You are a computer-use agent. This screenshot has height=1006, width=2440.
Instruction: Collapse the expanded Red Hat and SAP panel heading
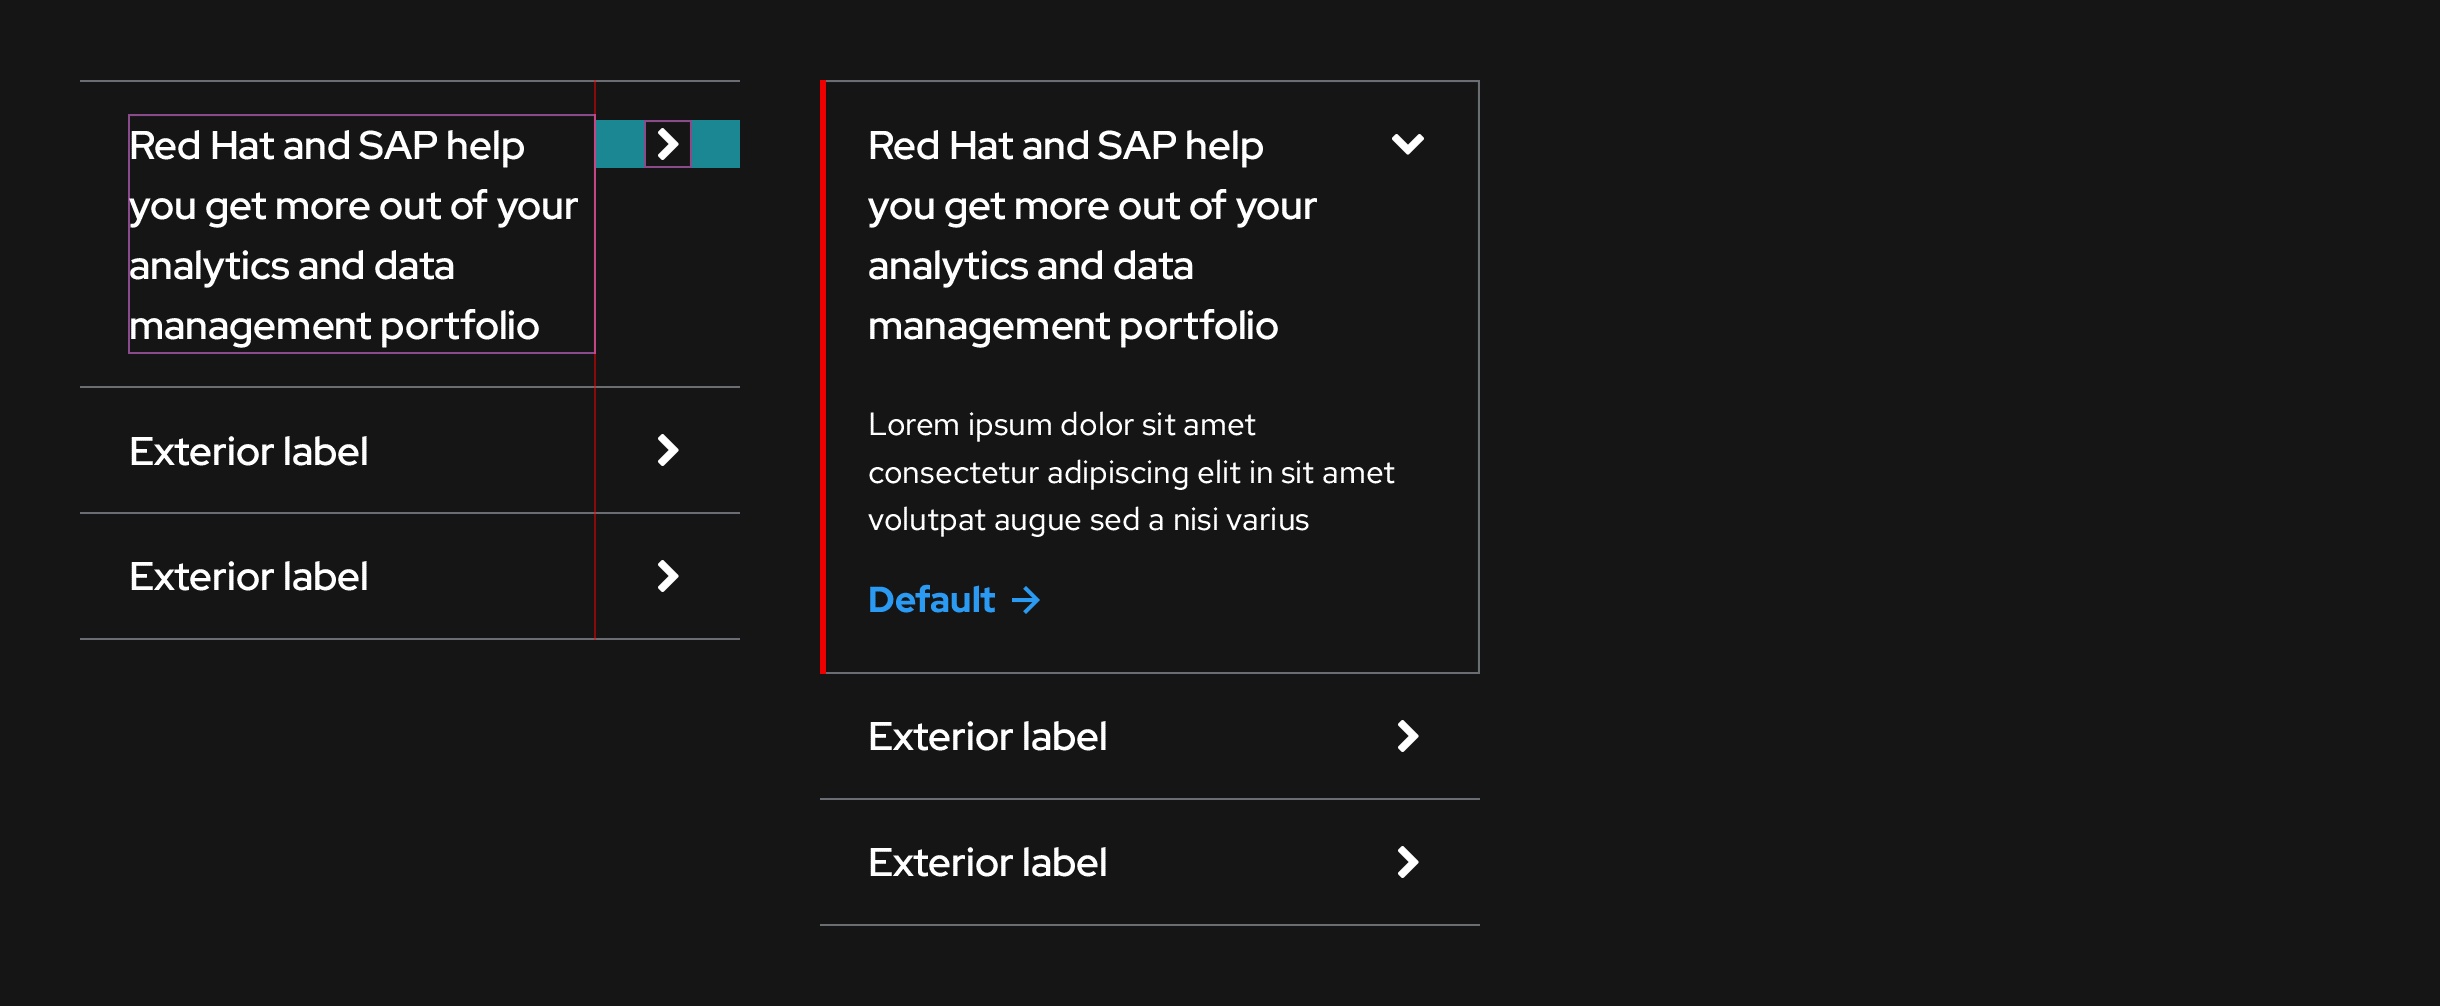point(1091,234)
